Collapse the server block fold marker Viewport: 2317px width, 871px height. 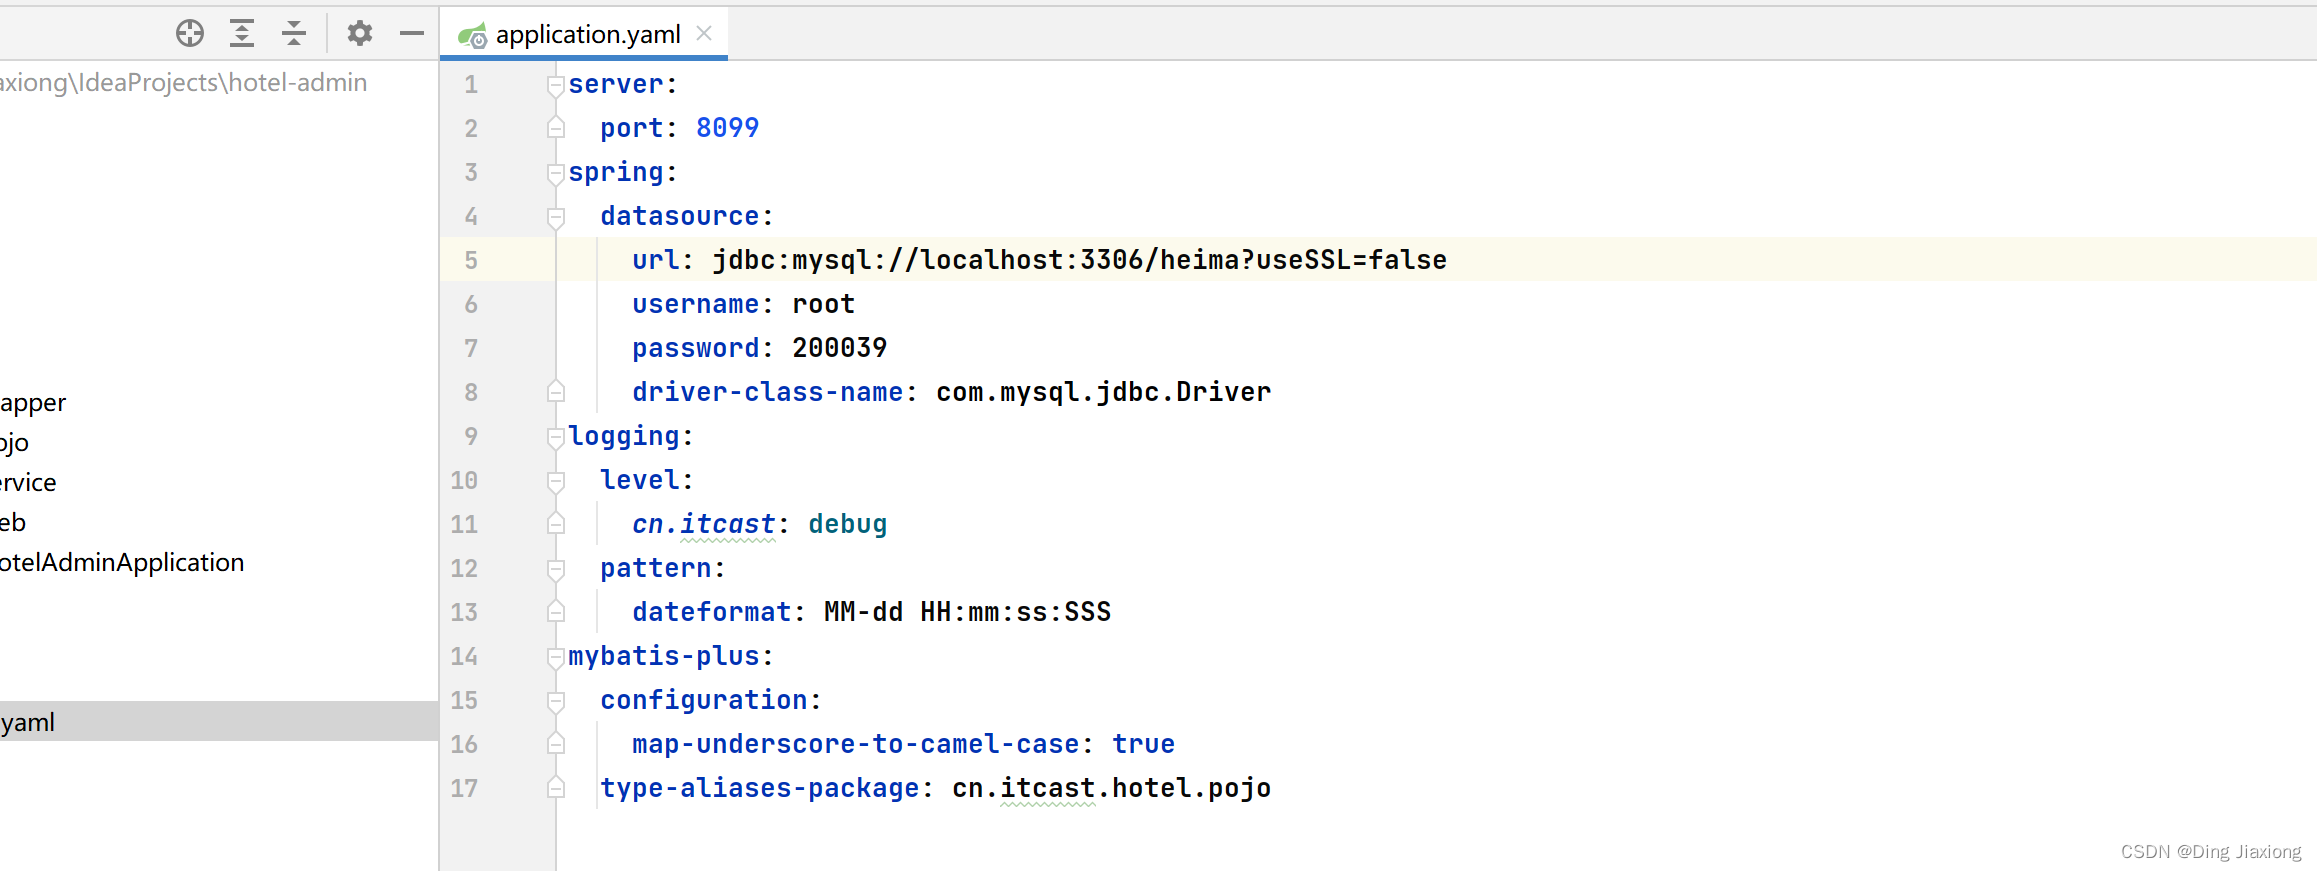click(x=556, y=85)
